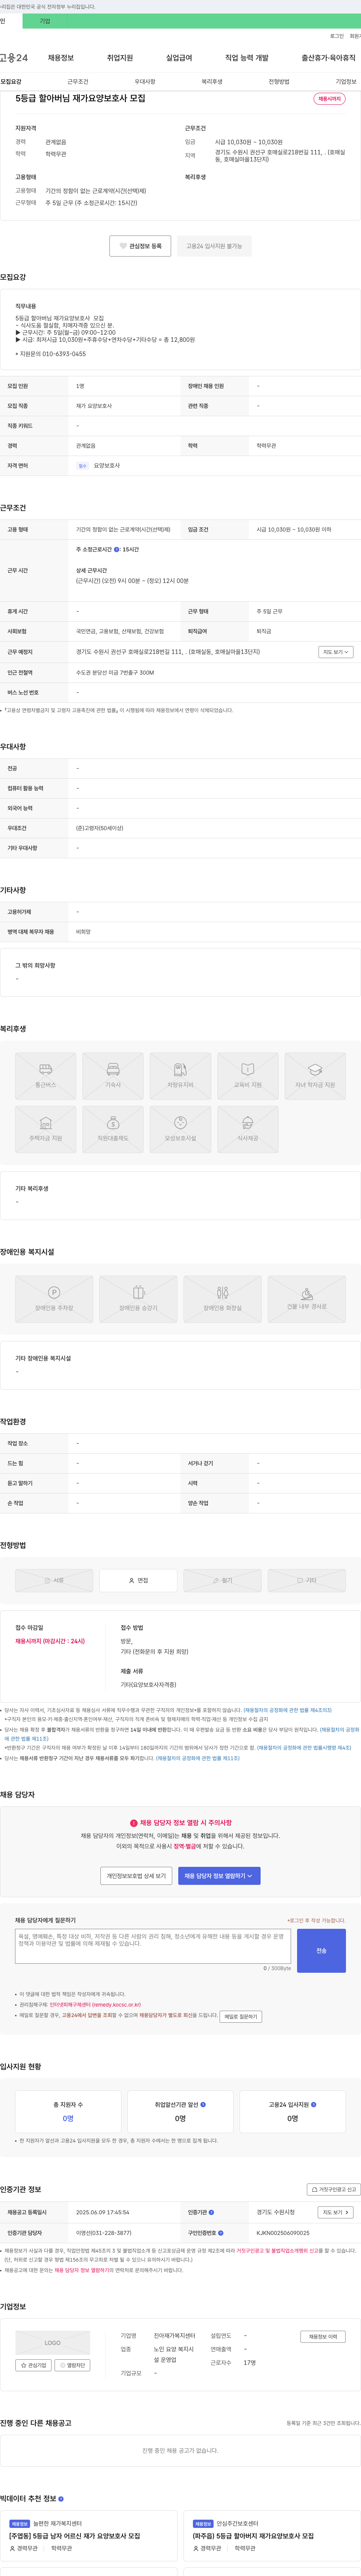This screenshot has width=361, height=2576.
Task: Select the 면접 interview method tile
Action: [x=138, y=1580]
